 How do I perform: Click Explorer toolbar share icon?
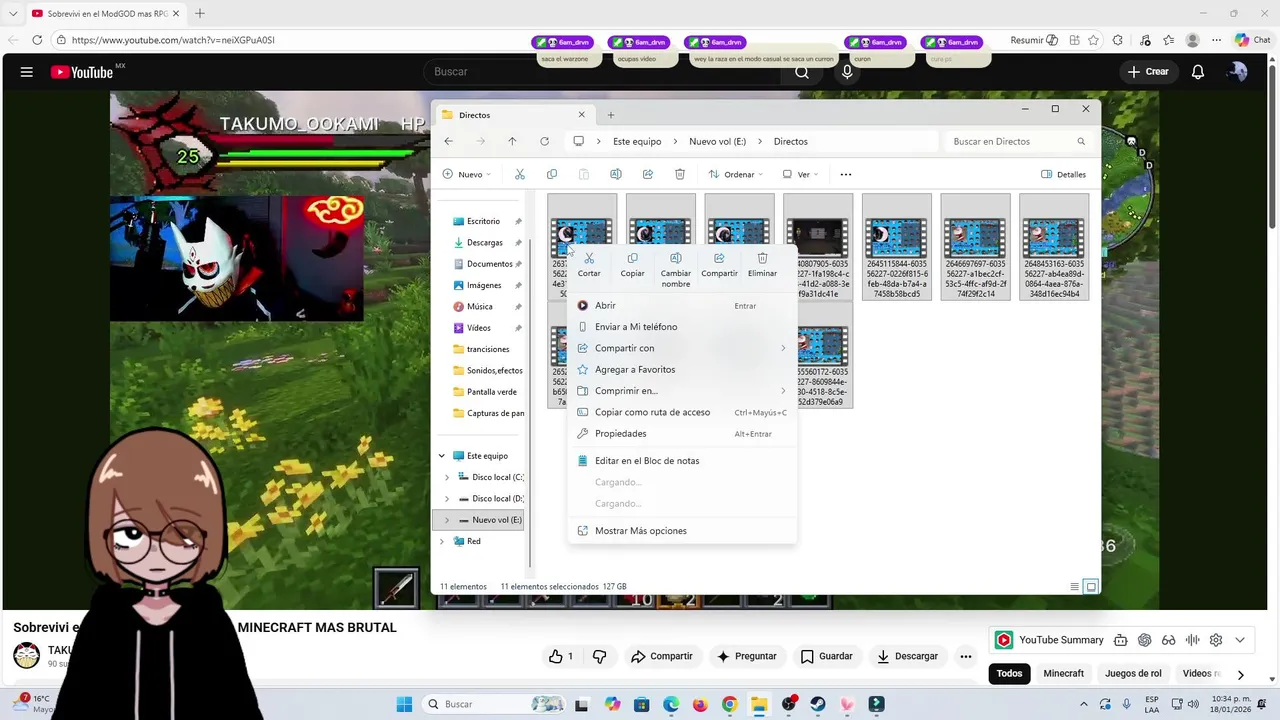click(x=648, y=174)
